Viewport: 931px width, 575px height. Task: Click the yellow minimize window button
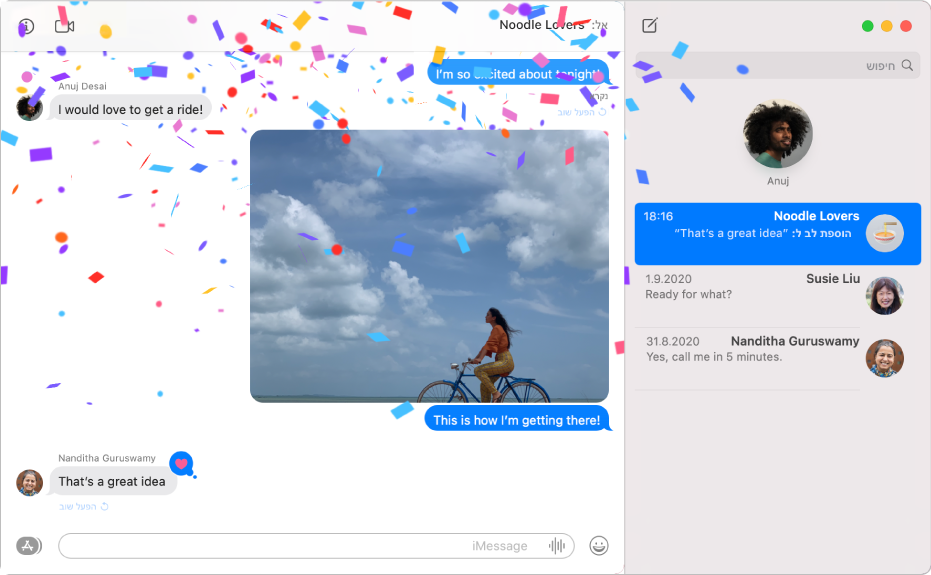coord(886,26)
